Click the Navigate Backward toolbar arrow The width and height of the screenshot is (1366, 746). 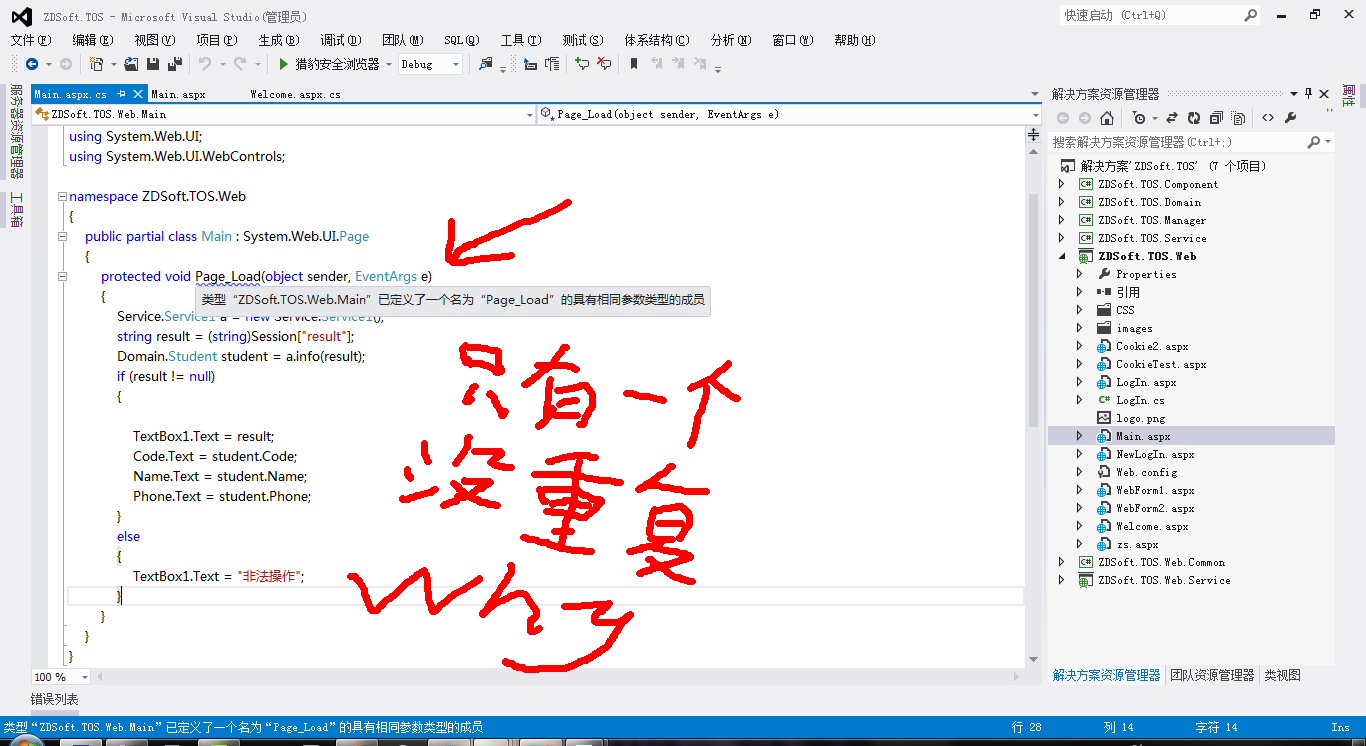(x=31, y=64)
